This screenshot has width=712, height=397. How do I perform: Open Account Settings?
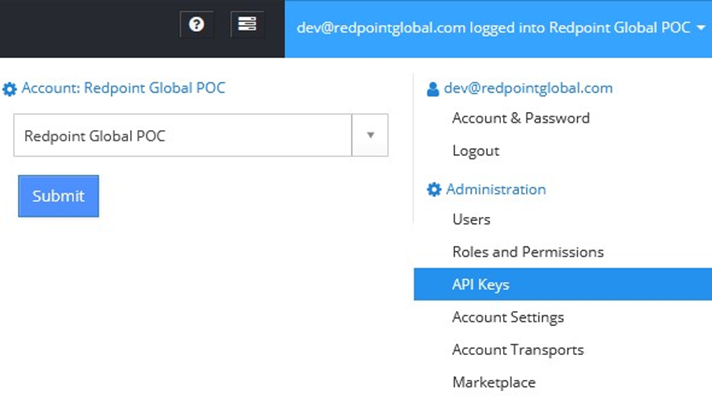(508, 317)
